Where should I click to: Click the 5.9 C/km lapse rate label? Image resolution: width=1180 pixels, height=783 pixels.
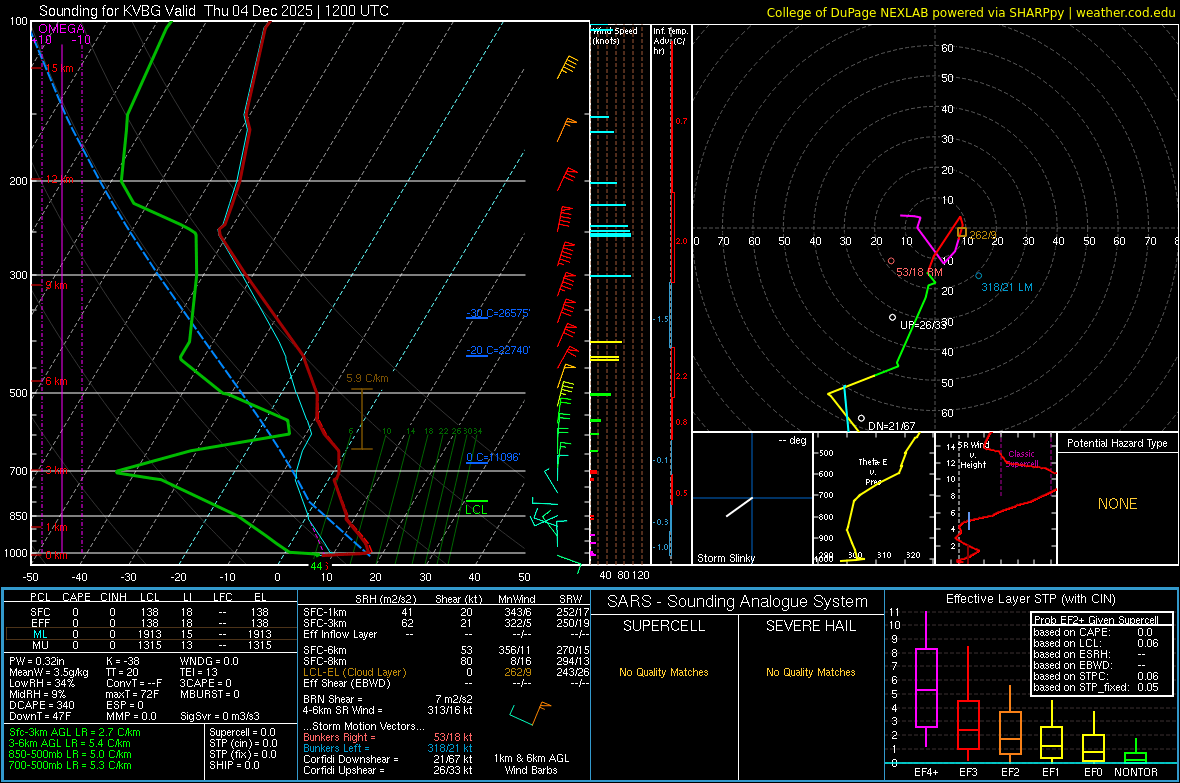click(367, 378)
